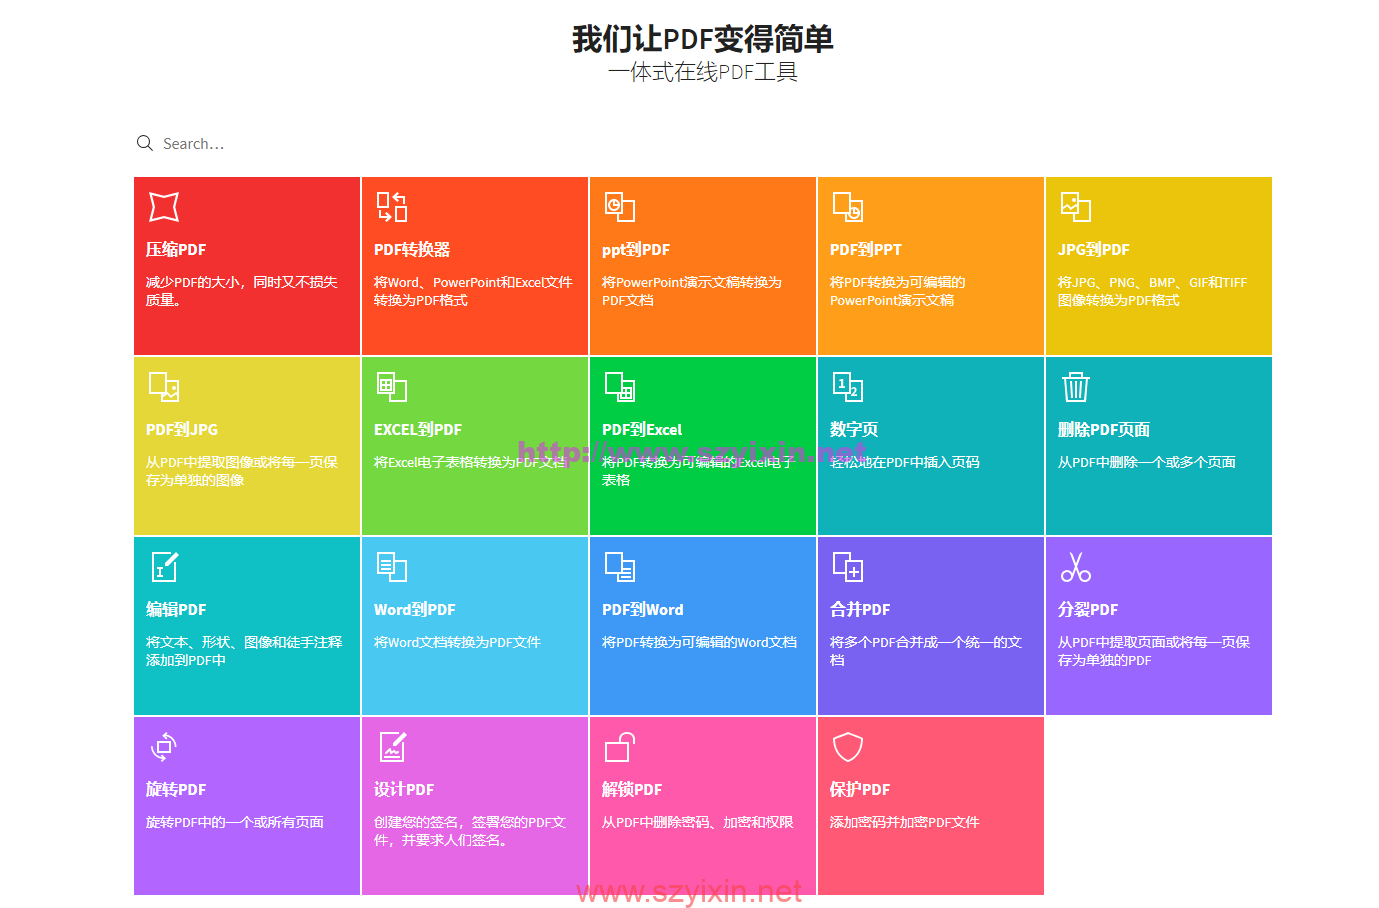Click the 解锁PDF unlock icon

(x=620, y=747)
